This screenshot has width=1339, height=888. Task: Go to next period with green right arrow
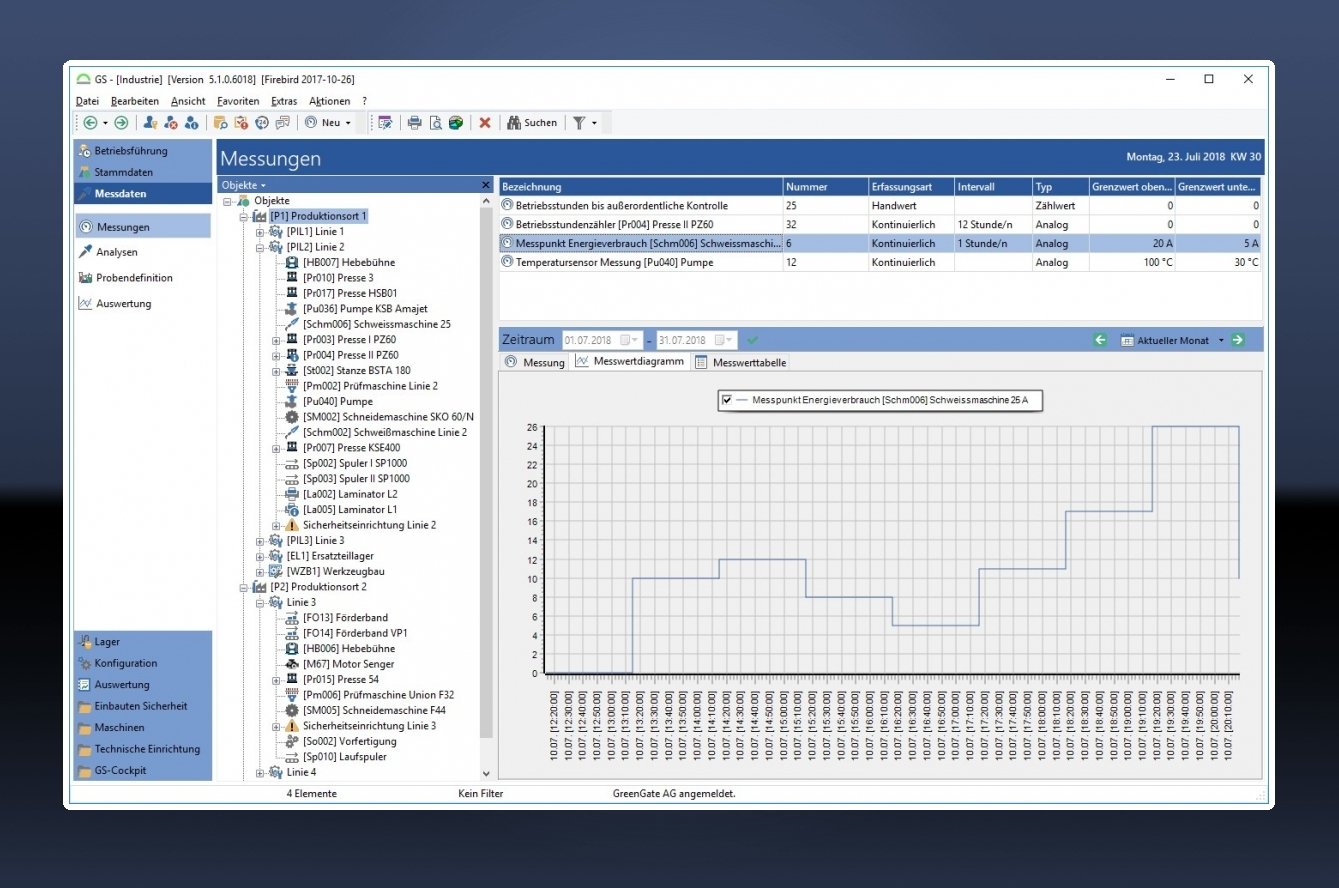tap(1238, 340)
